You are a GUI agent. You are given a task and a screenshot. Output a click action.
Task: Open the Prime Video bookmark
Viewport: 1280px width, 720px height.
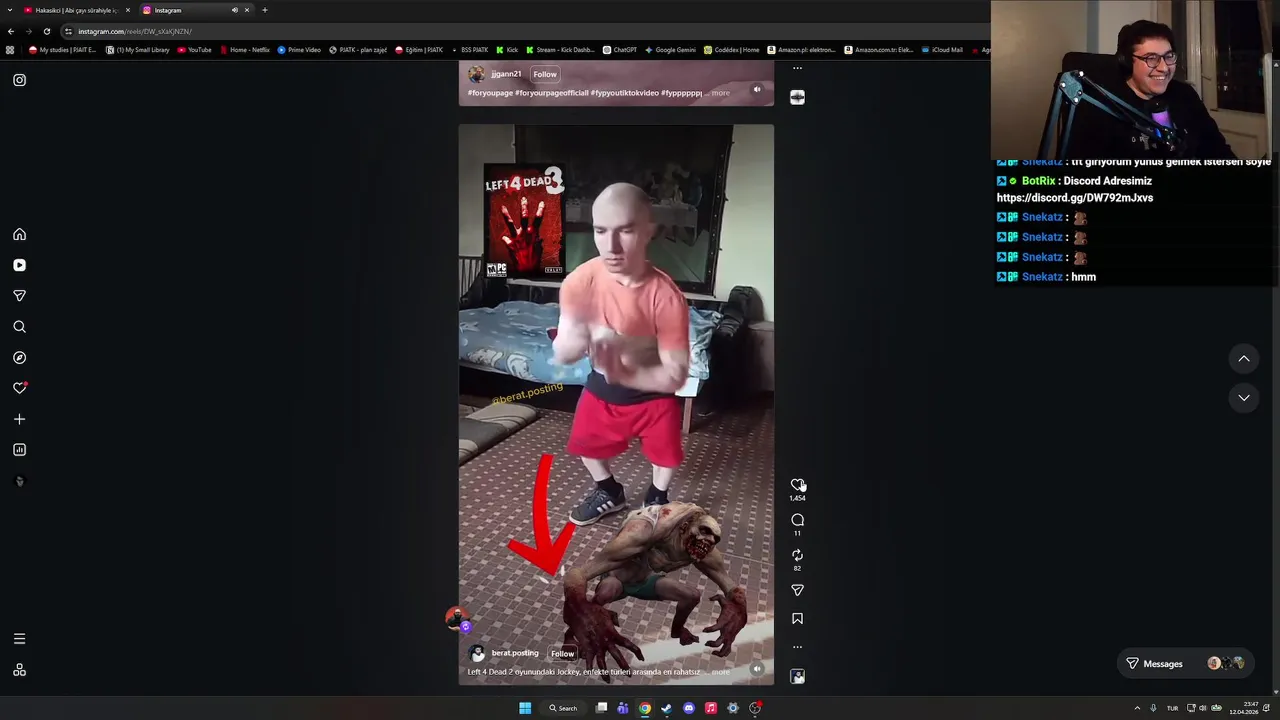pos(299,50)
